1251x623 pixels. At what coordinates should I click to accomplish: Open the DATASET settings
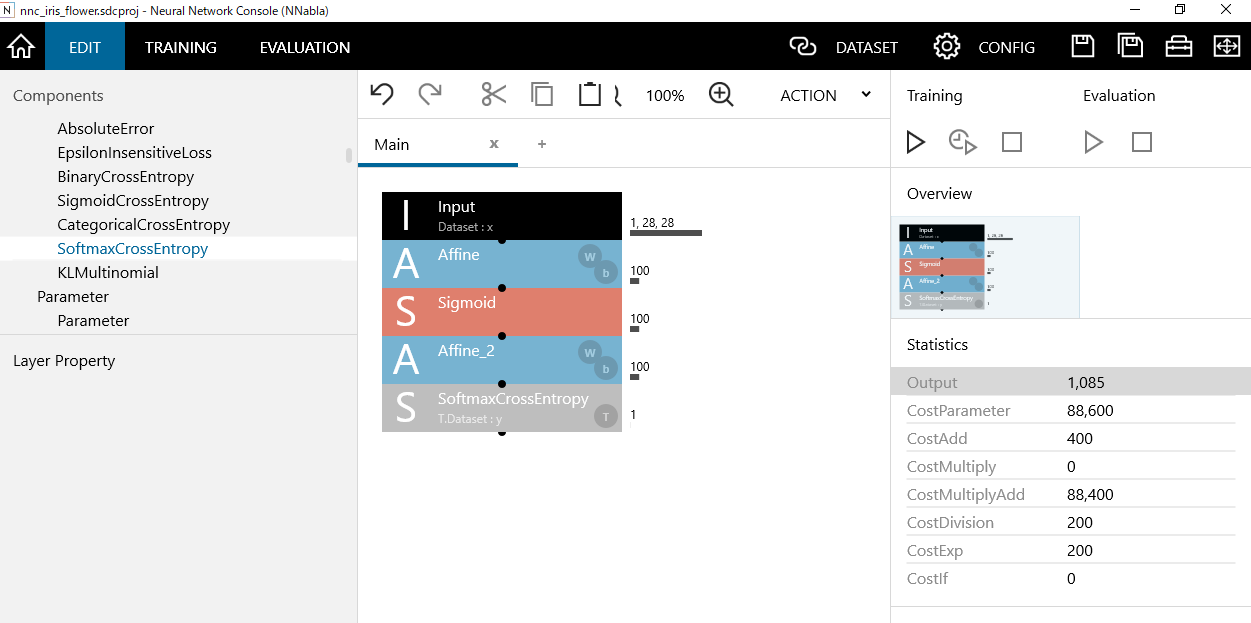tap(844, 47)
